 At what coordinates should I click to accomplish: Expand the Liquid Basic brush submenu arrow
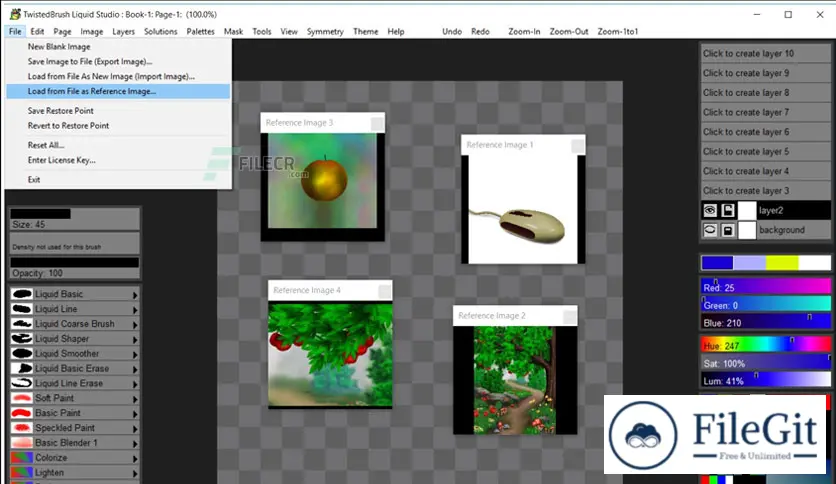135,295
